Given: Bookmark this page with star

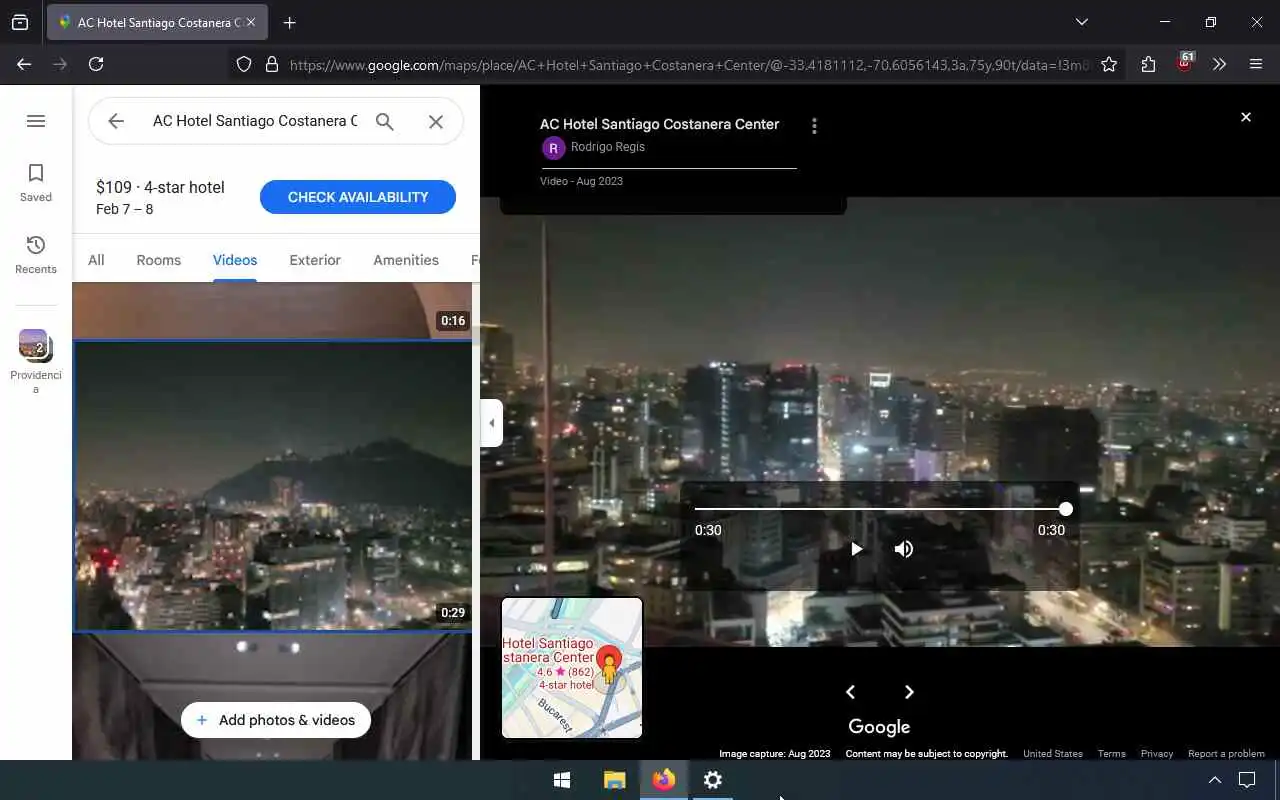Looking at the screenshot, I should pos(1109,64).
